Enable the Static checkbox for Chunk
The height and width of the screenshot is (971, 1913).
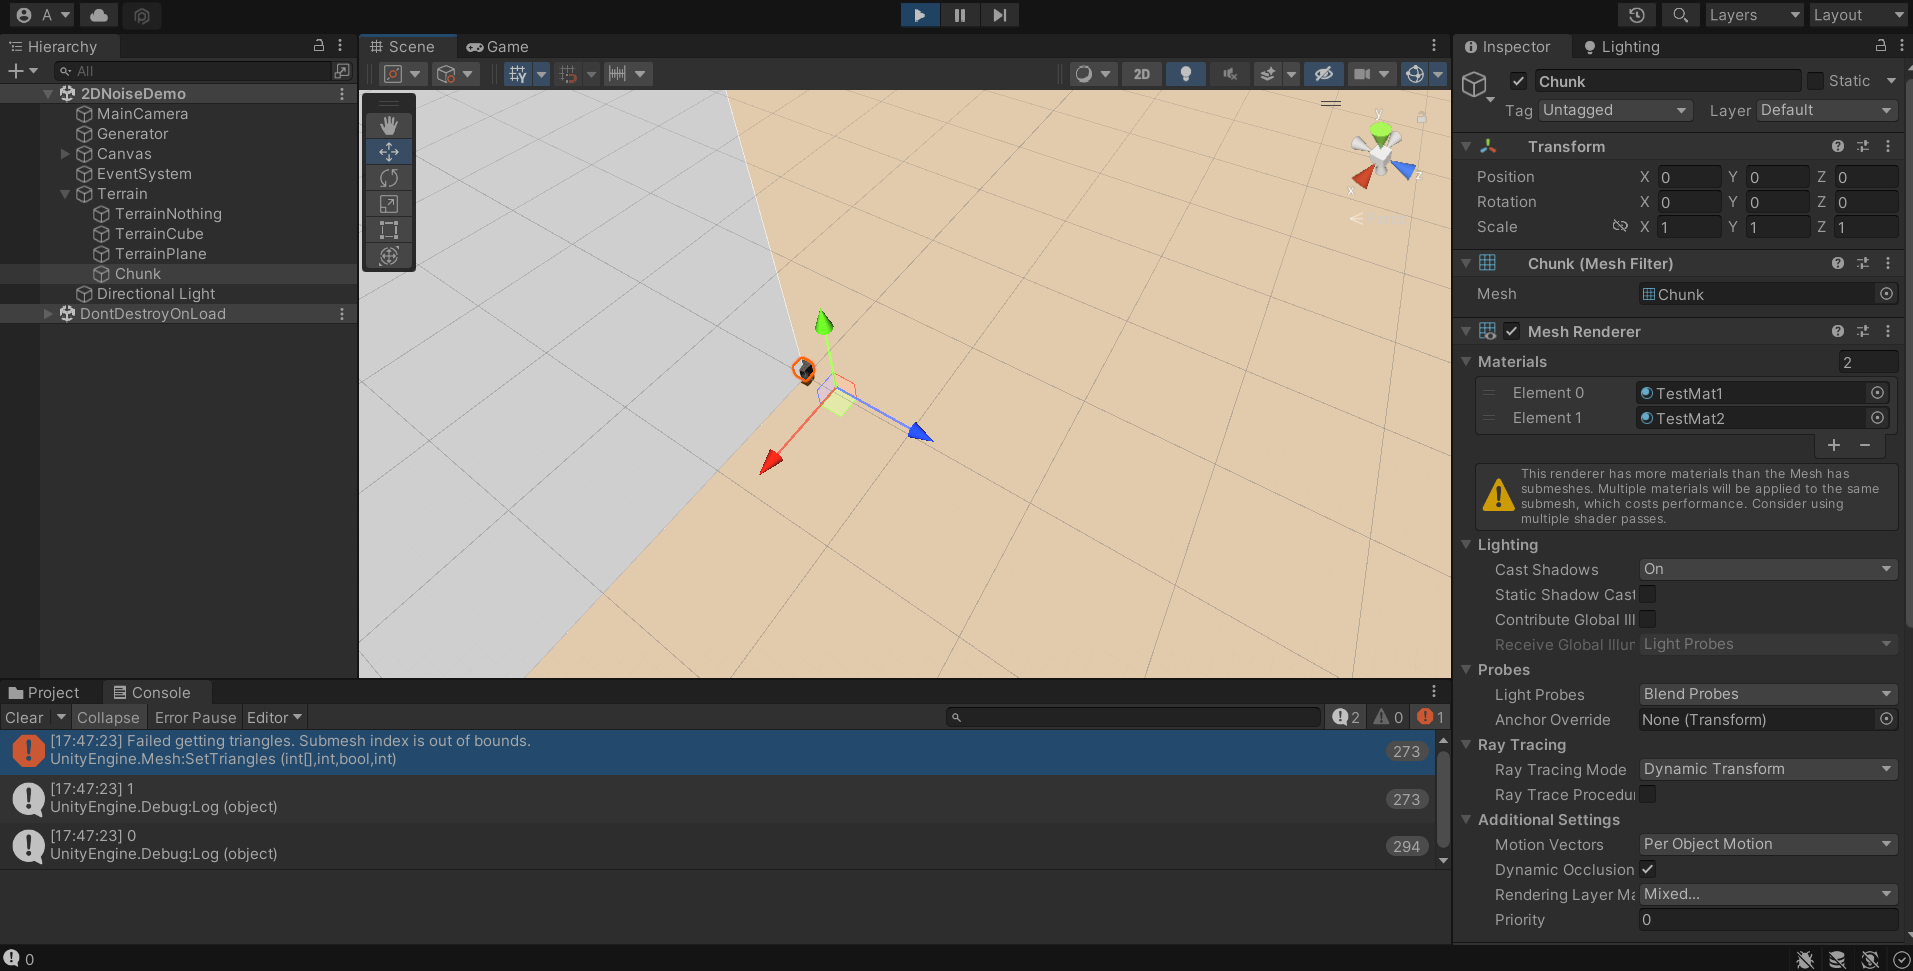[1817, 80]
